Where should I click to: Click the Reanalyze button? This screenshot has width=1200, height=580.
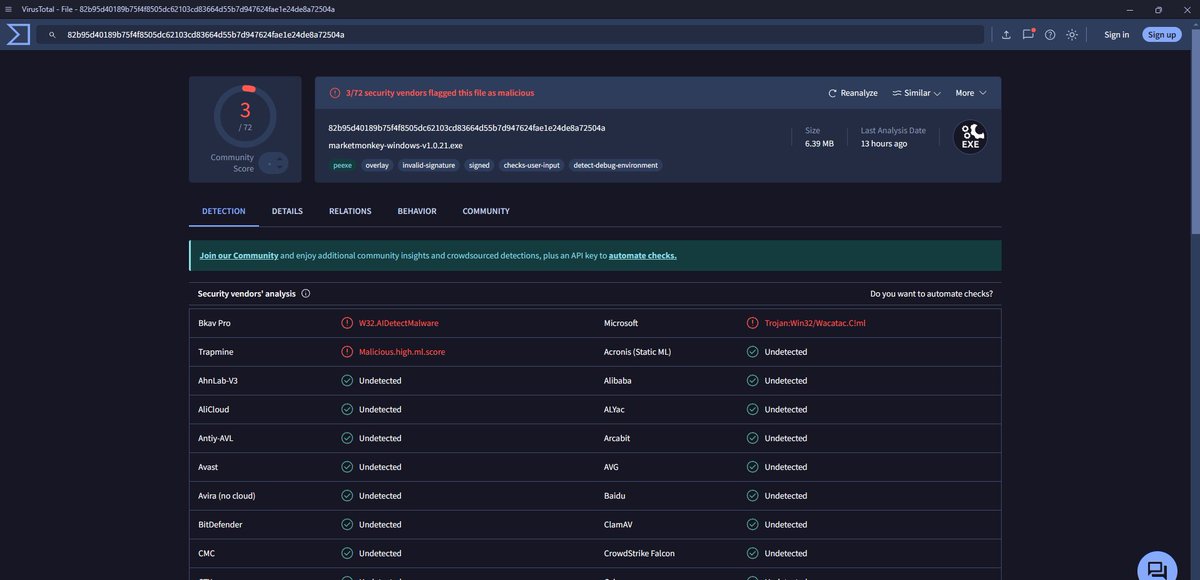852,93
